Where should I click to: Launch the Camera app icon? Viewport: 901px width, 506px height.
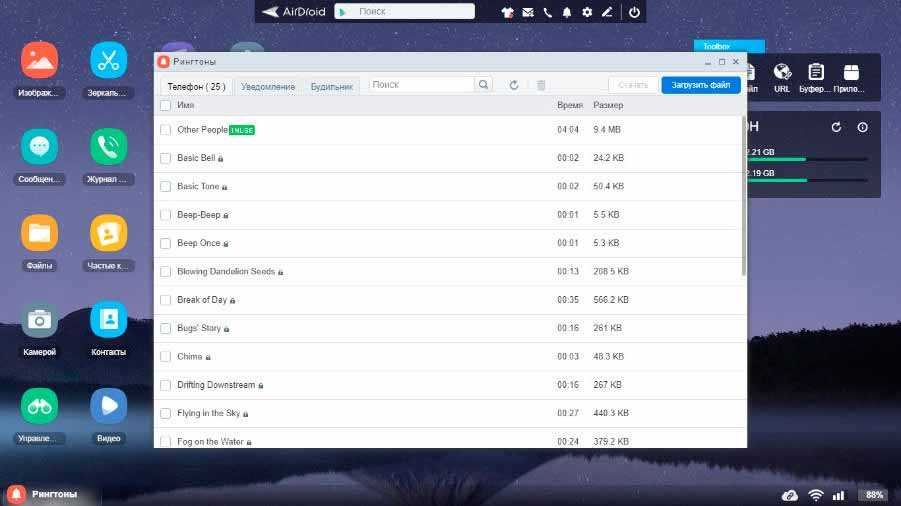pos(40,319)
